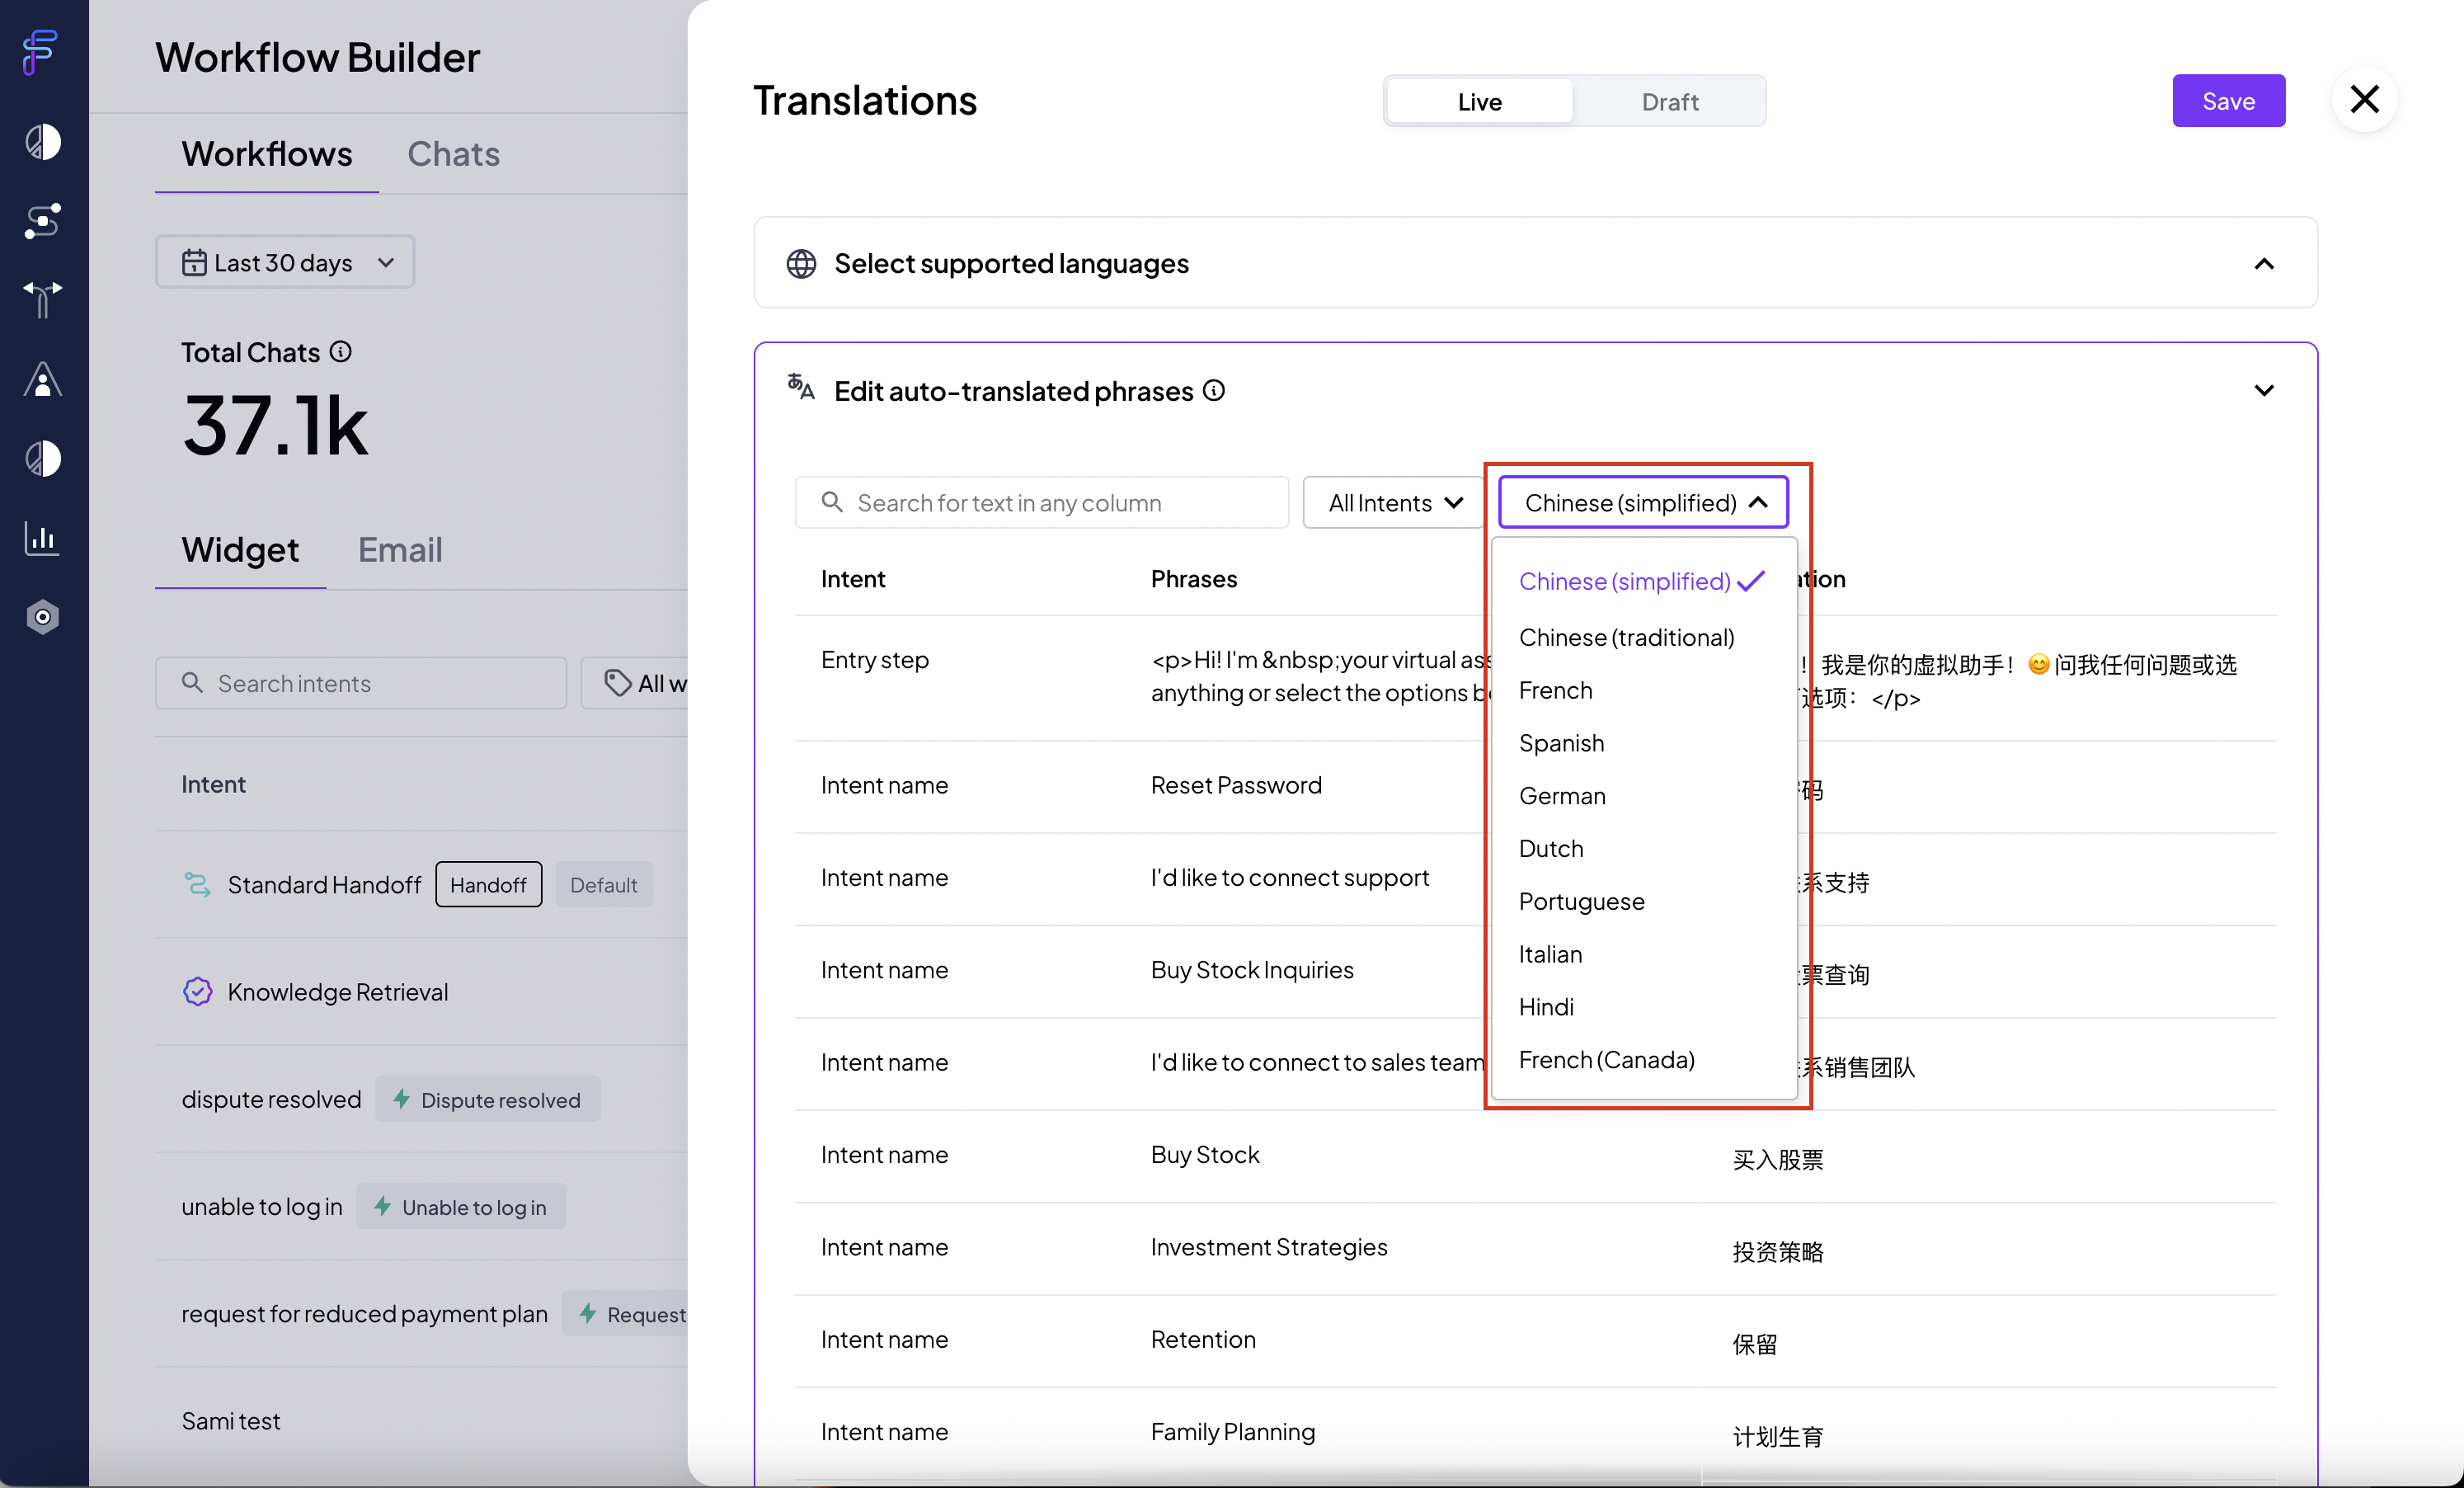Open the hexagon settings icon in the sidebar
The height and width of the screenshot is (1488, 2464).
(43, 617)
